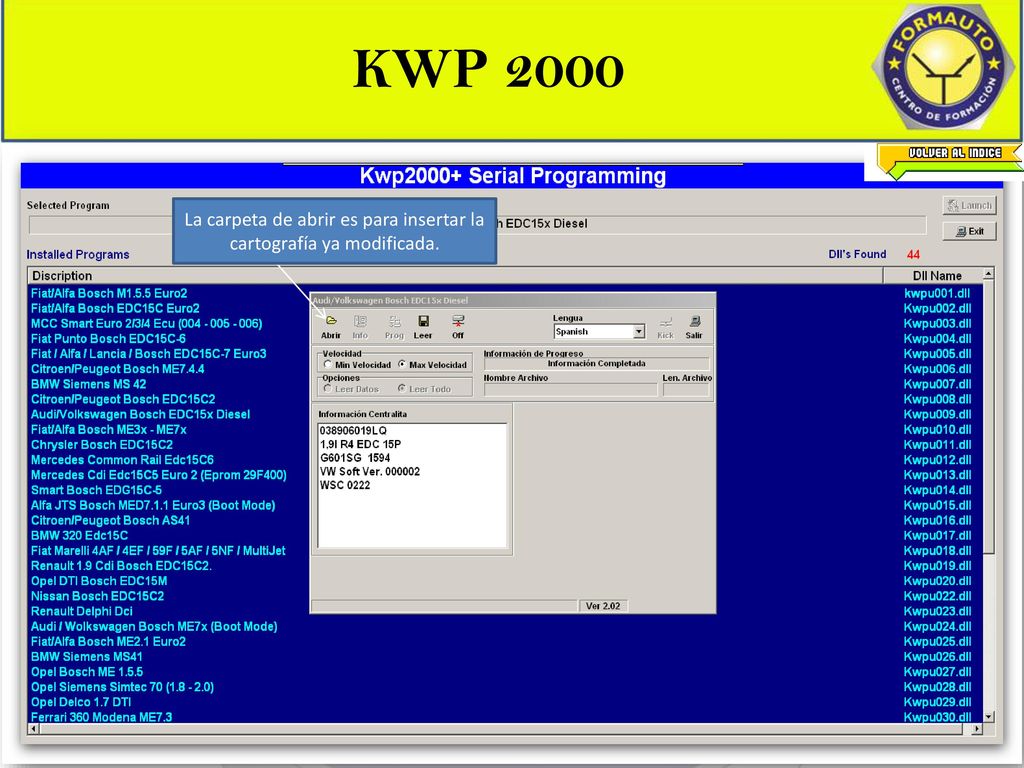Select Smart Bosch EDG15C-5

[x=96, y=490]
